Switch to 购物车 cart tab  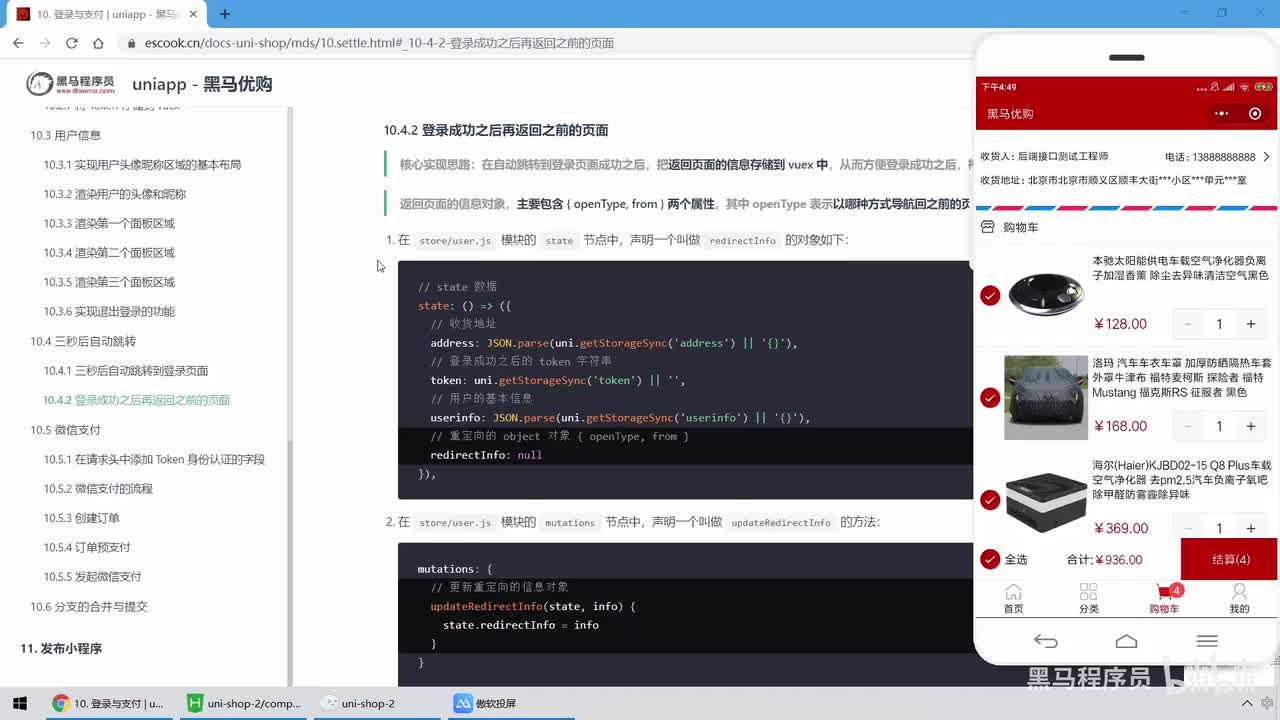pyautogui.click(x=1164, y=598)
